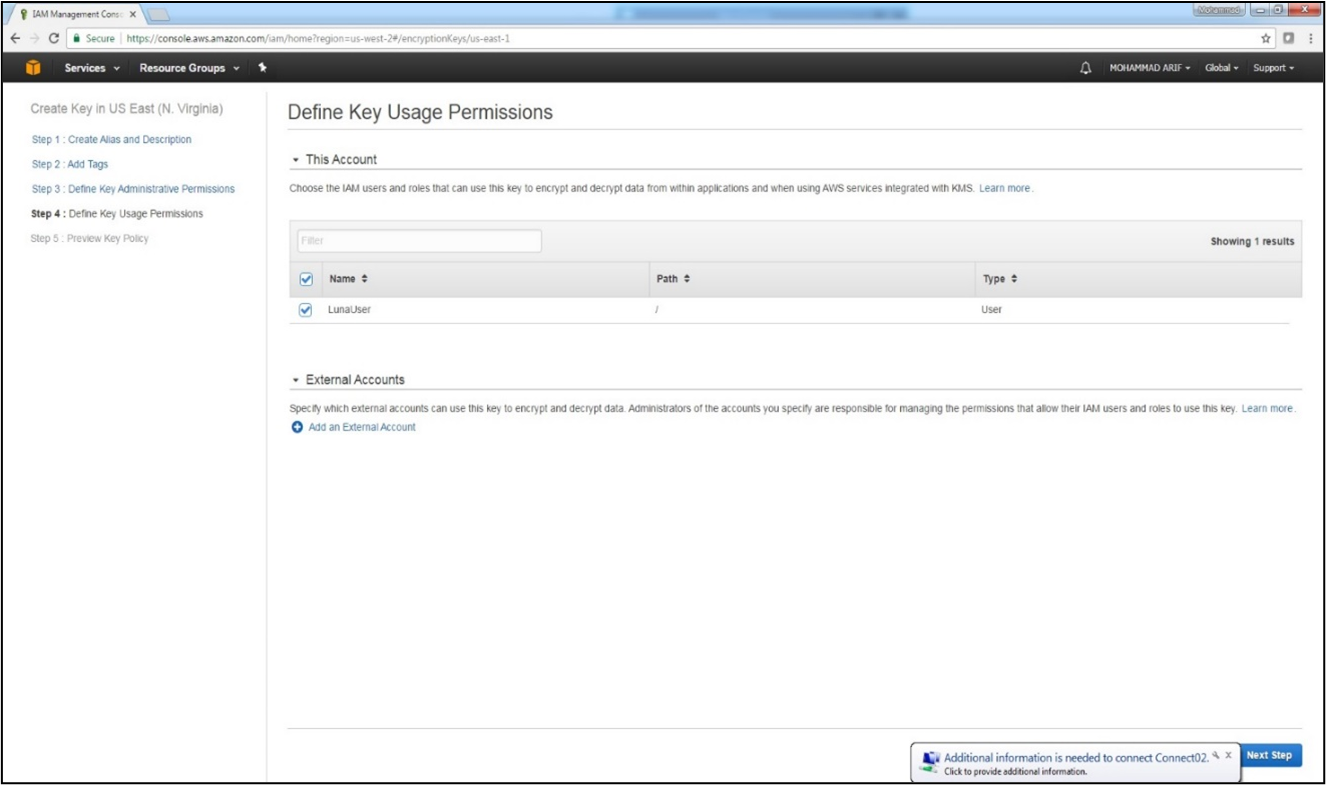Click the Showing 1 results text
This screenshot has height=785, width=1326.
pos(1252,241)
